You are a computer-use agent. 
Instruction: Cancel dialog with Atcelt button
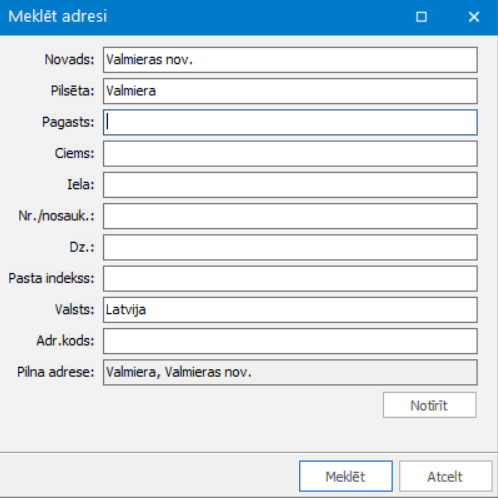click(x=446, y=476)
